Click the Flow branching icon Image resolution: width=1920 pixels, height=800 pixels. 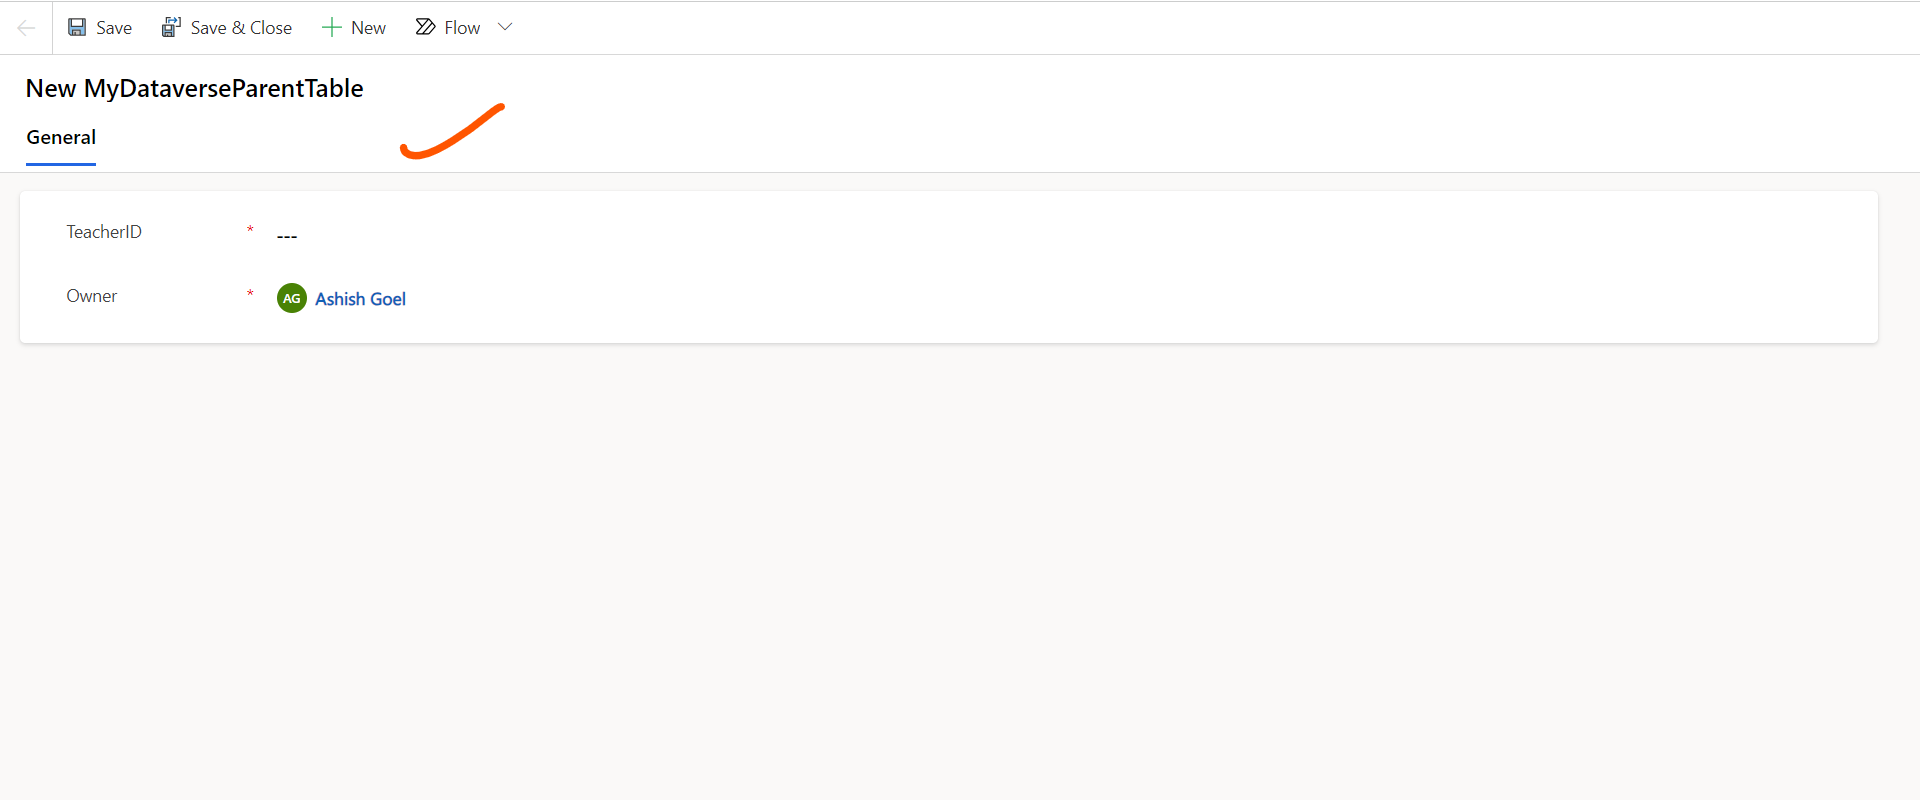tap(424, 27)
